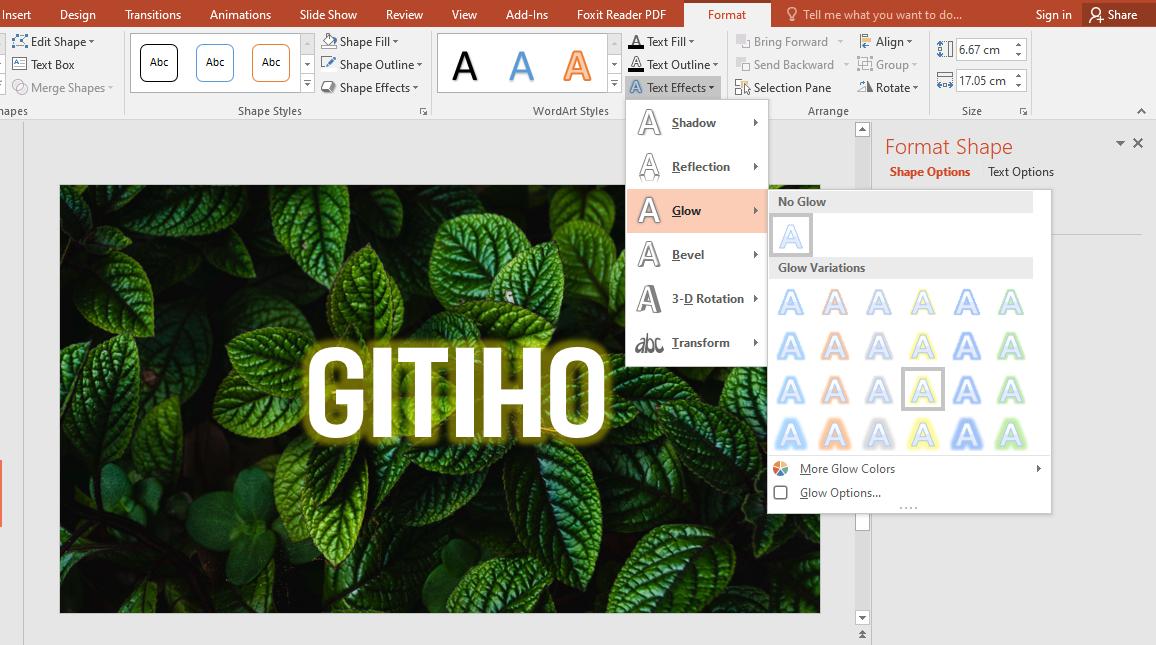
Task: Expand the Bevel submenu
Action: [x=688, y=254]
